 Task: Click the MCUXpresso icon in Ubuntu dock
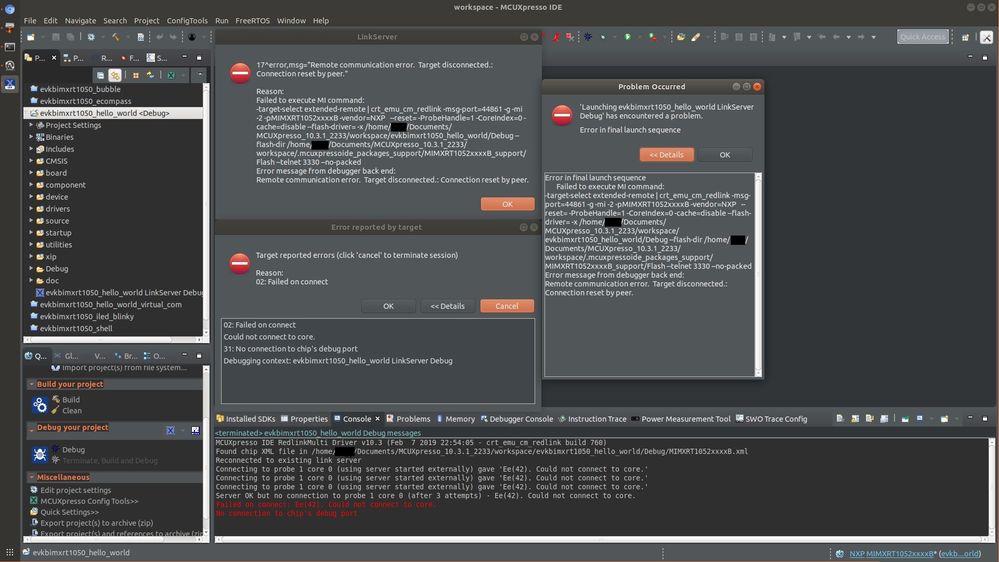tap(10, 83)
